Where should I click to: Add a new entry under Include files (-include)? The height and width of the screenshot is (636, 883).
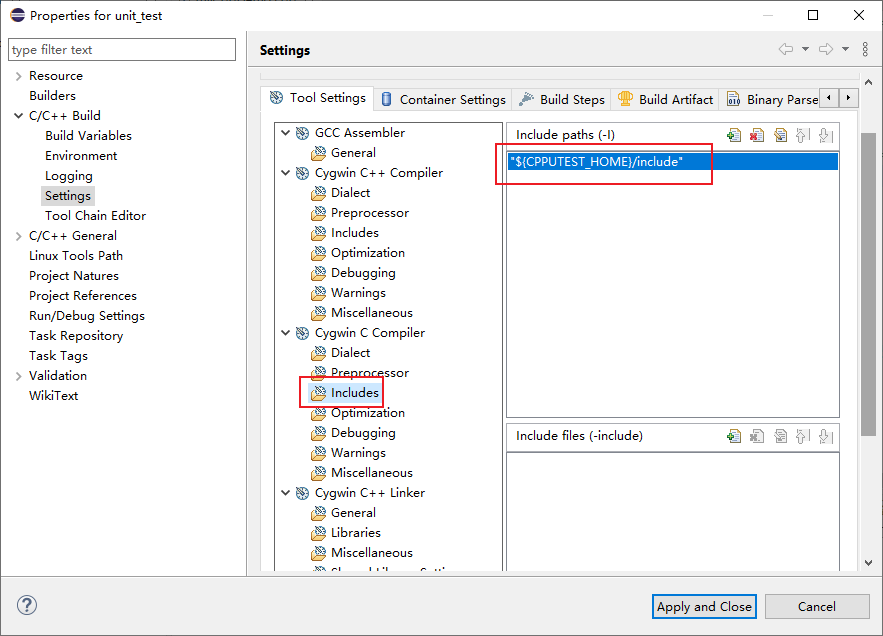(x=735, y=436)
